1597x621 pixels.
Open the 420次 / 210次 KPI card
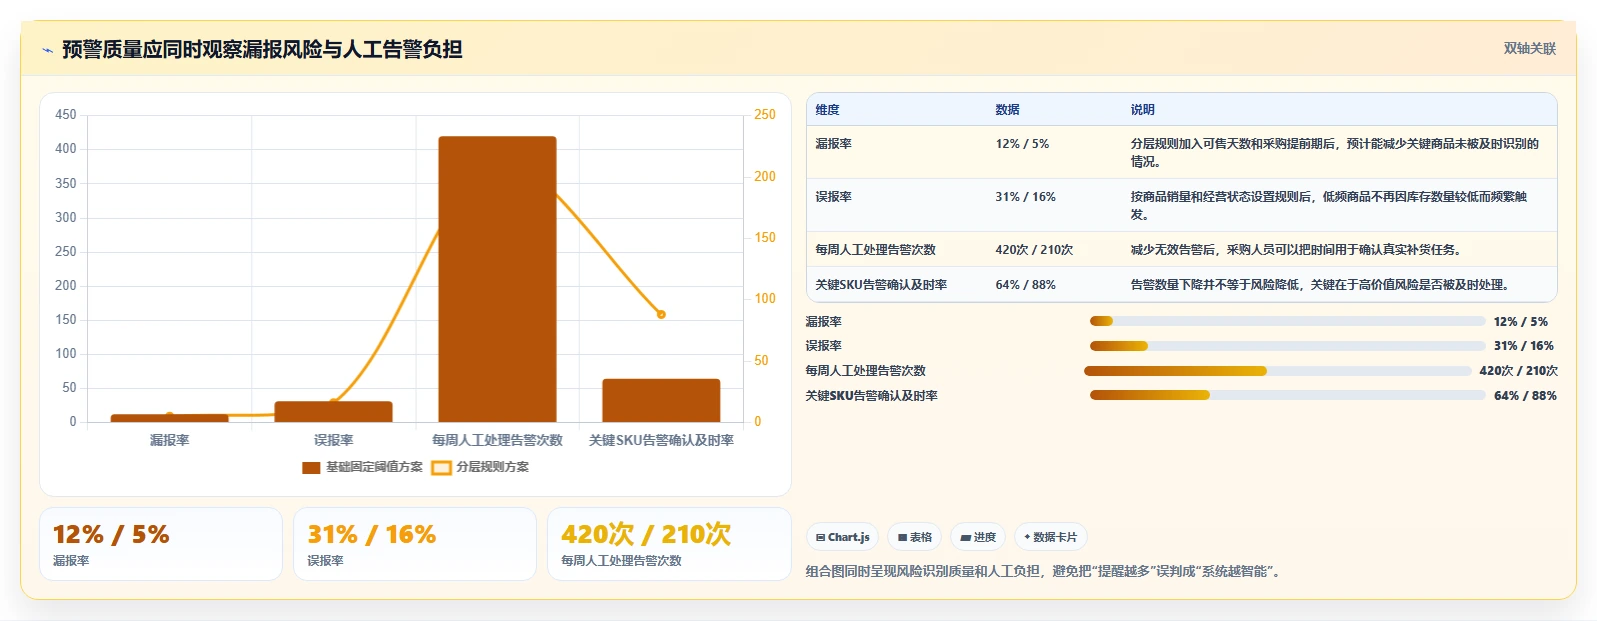[x=669, y=544]
